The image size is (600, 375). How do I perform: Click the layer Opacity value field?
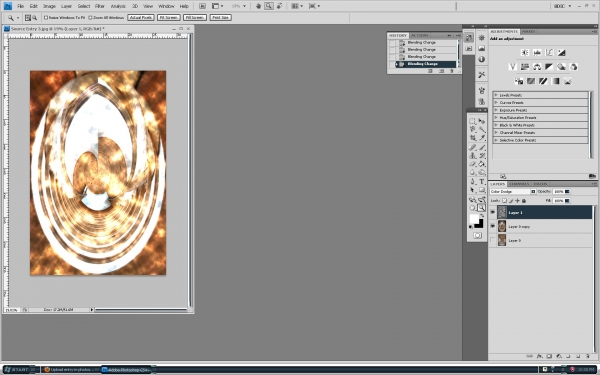[559, 191]
